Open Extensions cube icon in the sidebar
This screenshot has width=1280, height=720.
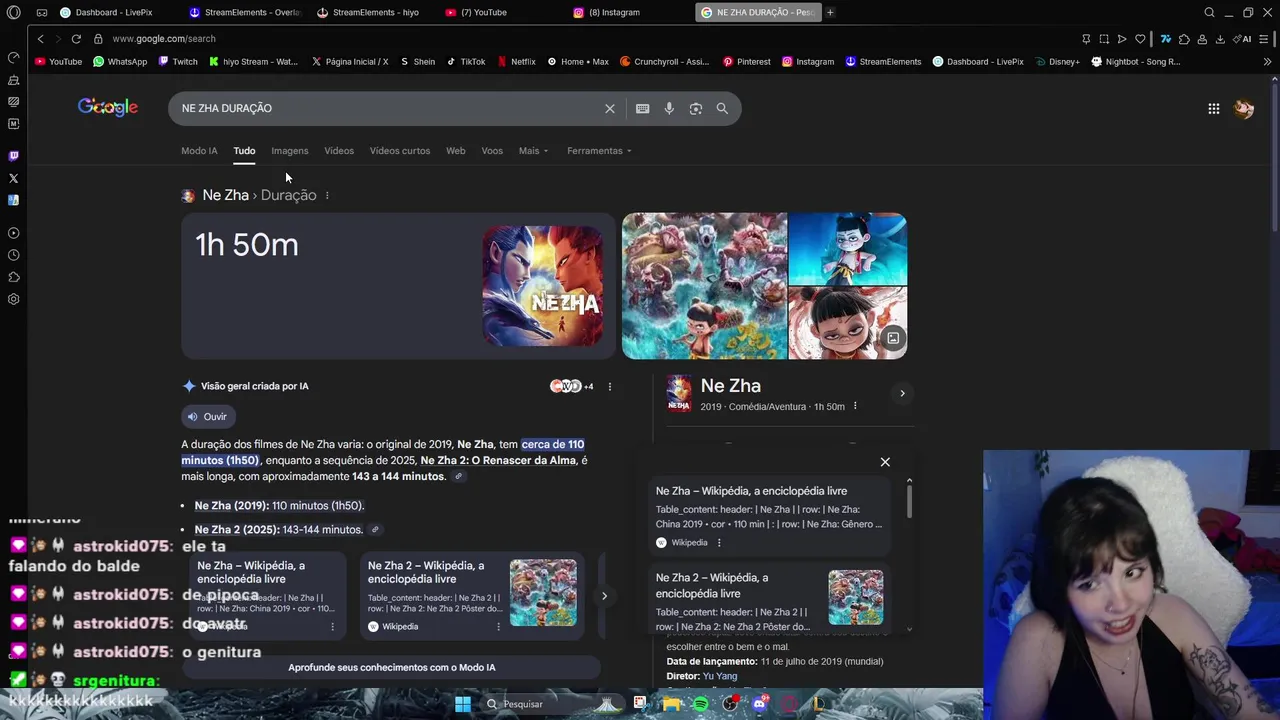pyautogui.click(x=13, y=277)
